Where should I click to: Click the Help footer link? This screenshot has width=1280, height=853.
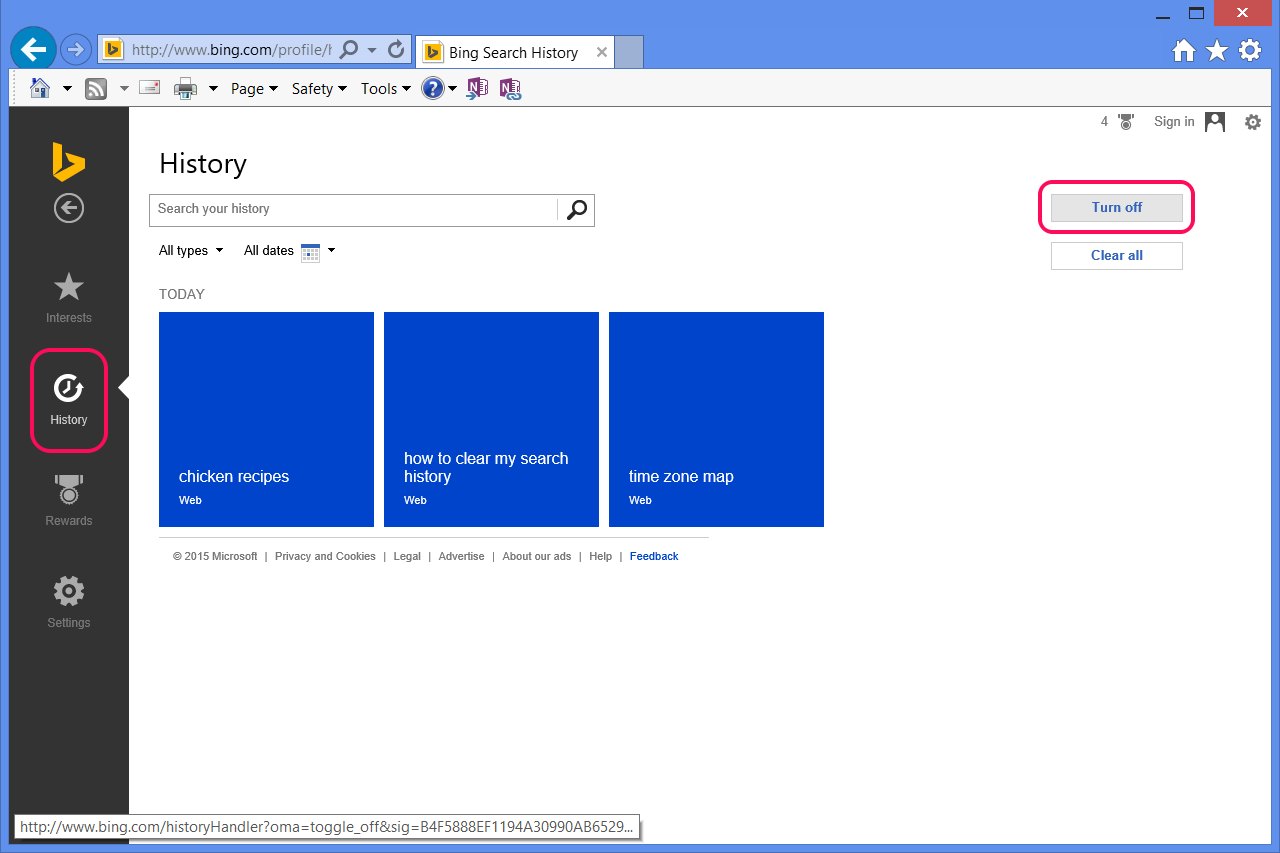point(600,557)
